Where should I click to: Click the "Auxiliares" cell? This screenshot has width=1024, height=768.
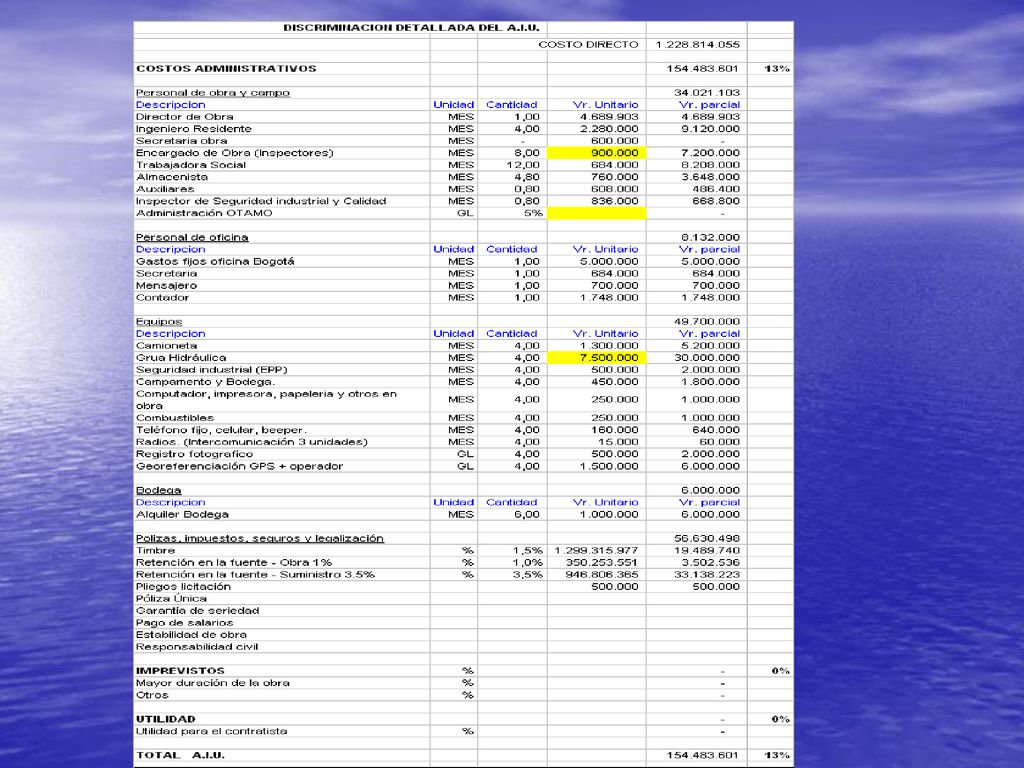click(165, 189)
